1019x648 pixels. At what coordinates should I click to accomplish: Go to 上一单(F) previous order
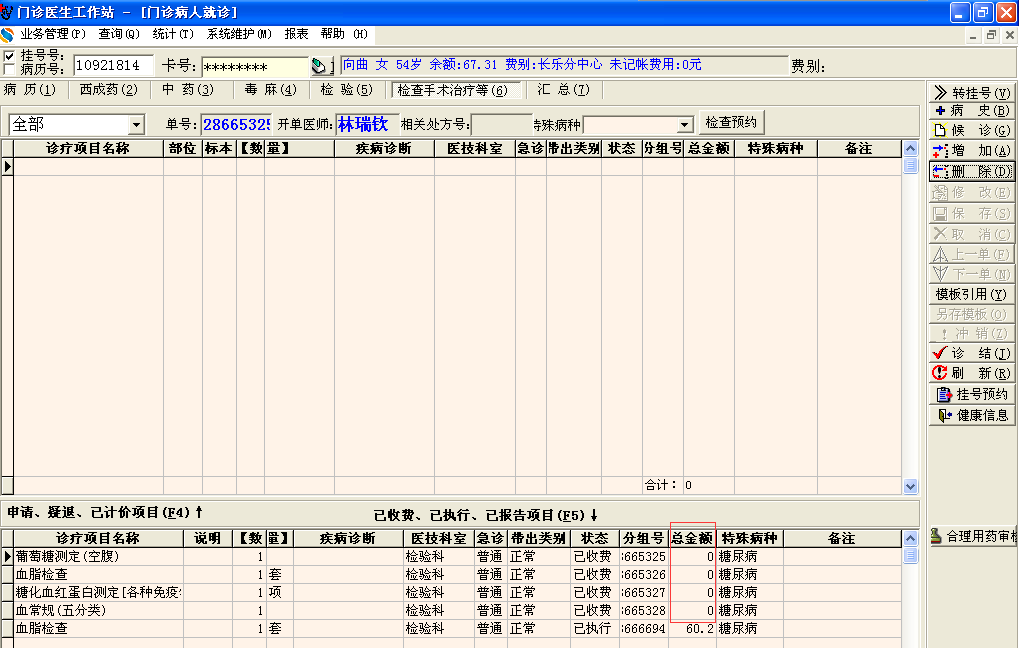pos(972,254)
